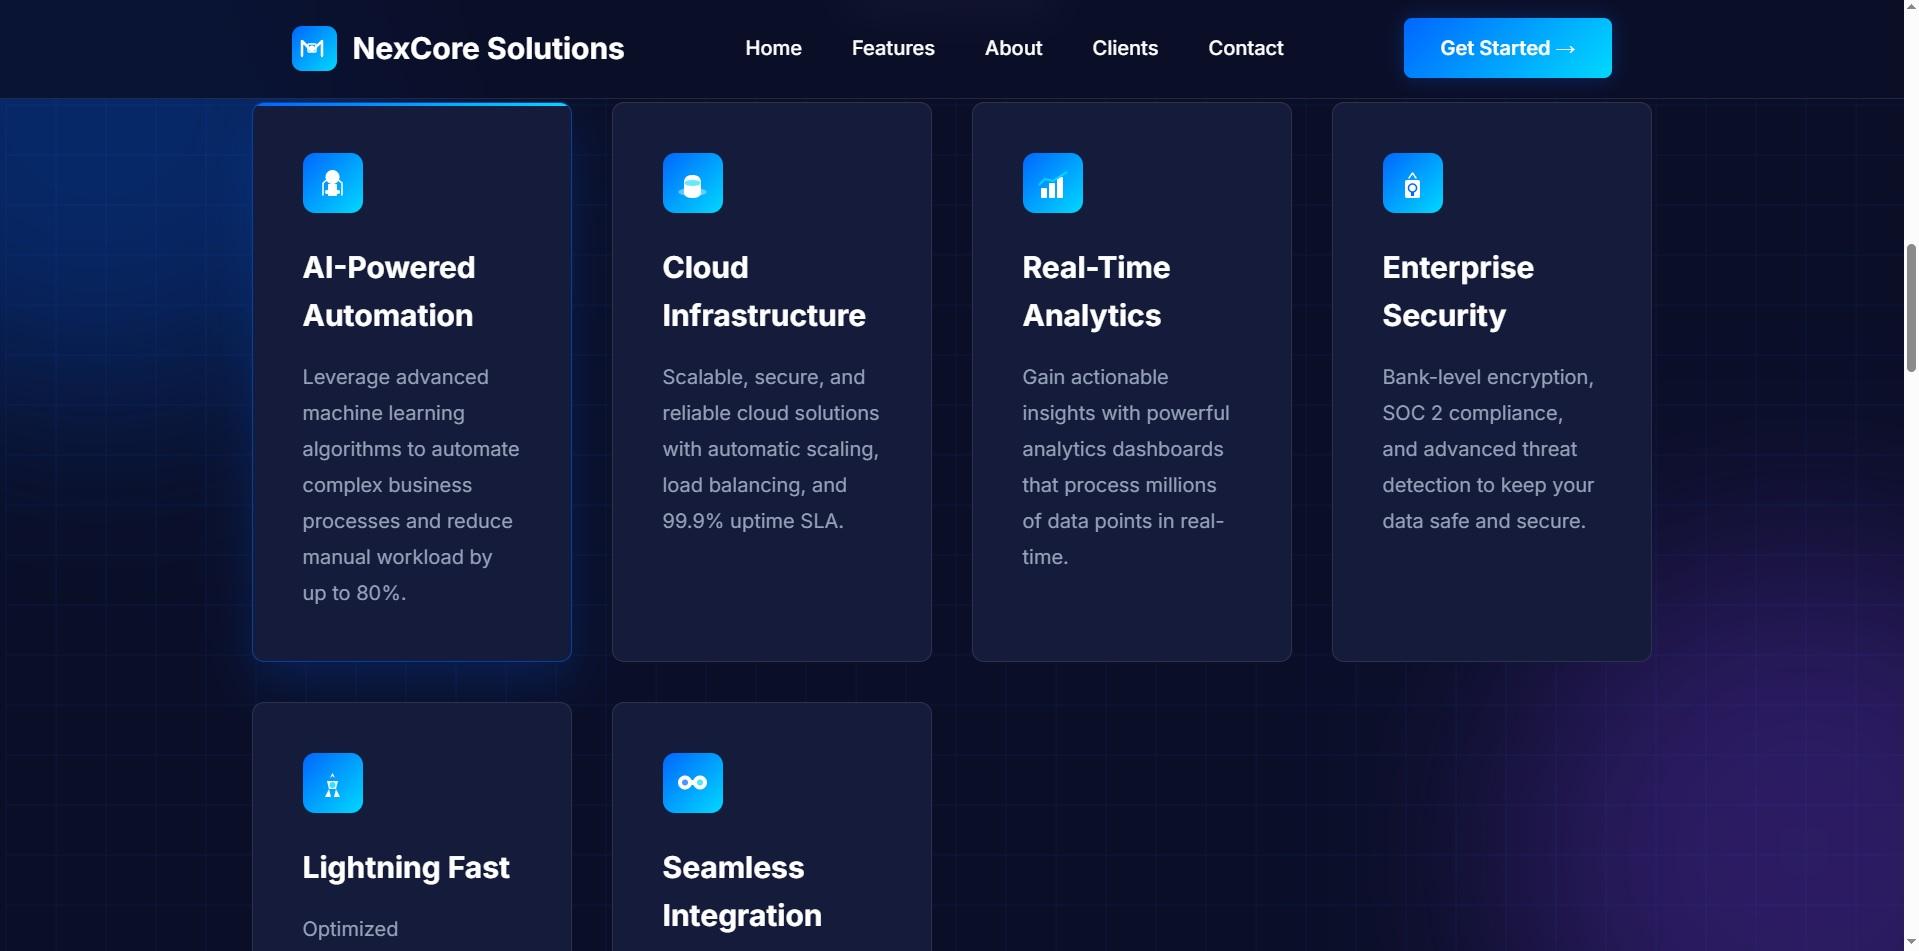Navigate to the Clients section
The image size is (1919, 951).
[x=1125, y=48]
